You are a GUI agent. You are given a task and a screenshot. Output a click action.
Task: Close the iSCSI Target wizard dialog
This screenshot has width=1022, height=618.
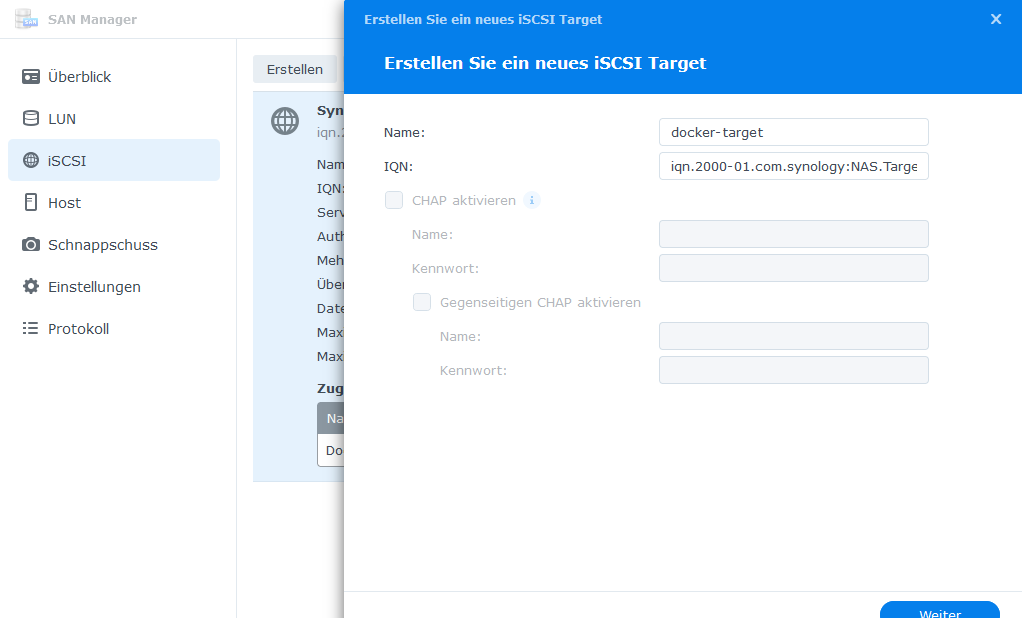(x=995, y=19)
